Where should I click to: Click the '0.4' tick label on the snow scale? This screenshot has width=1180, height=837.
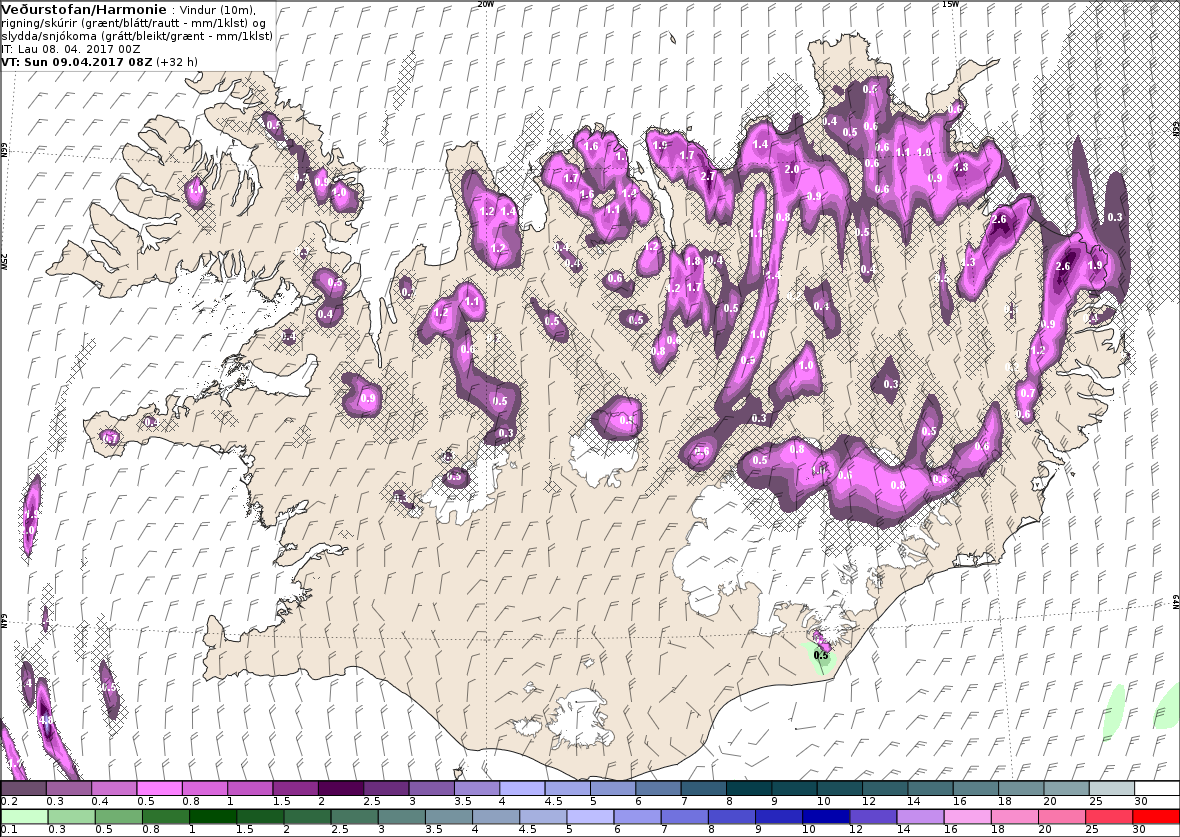tap(100, 802)
